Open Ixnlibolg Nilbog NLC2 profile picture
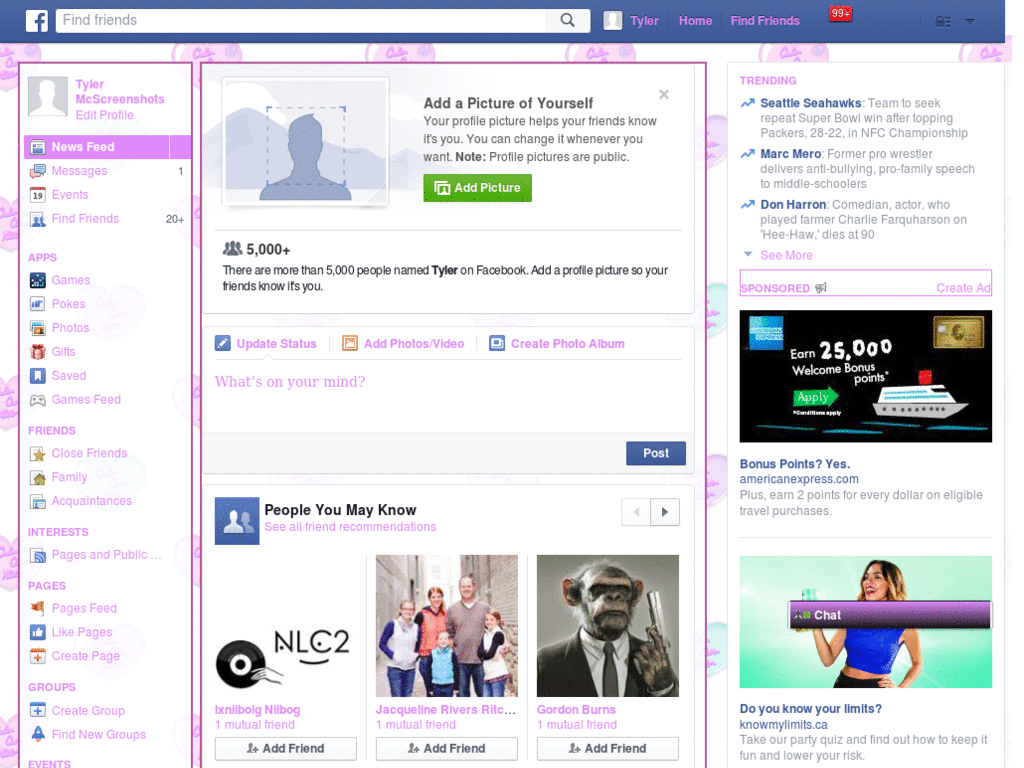Screen dimensions: 1024x768 (x=286, y=626)
